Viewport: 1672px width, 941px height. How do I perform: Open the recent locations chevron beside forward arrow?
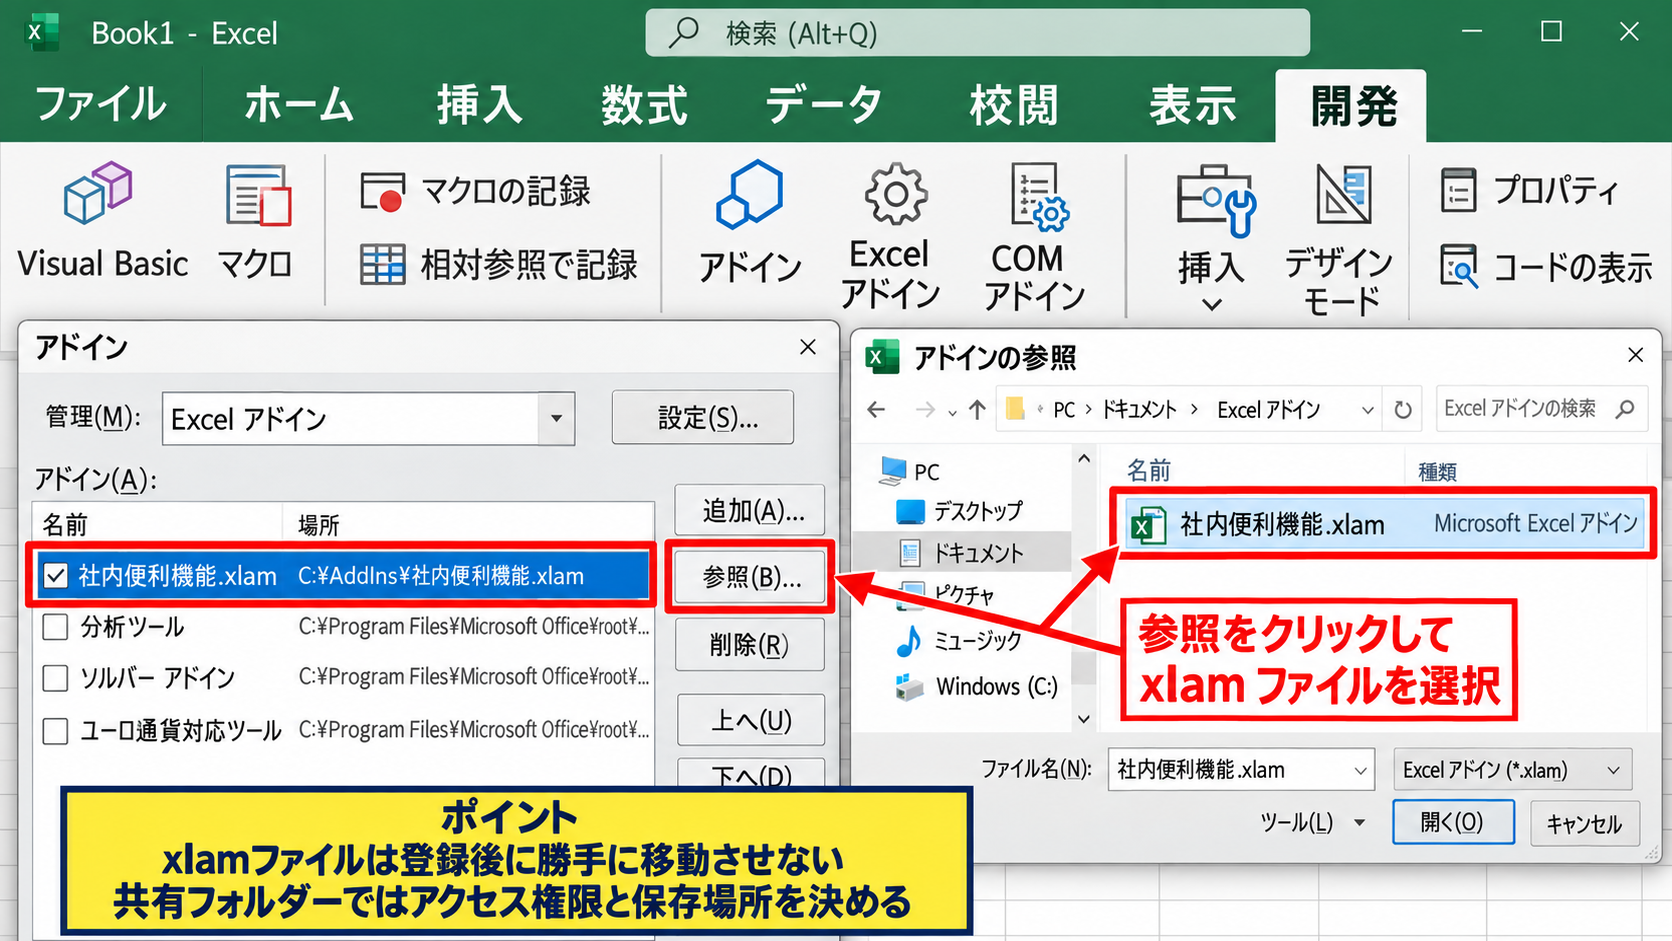pyautogui.click(x=952, y=411)
